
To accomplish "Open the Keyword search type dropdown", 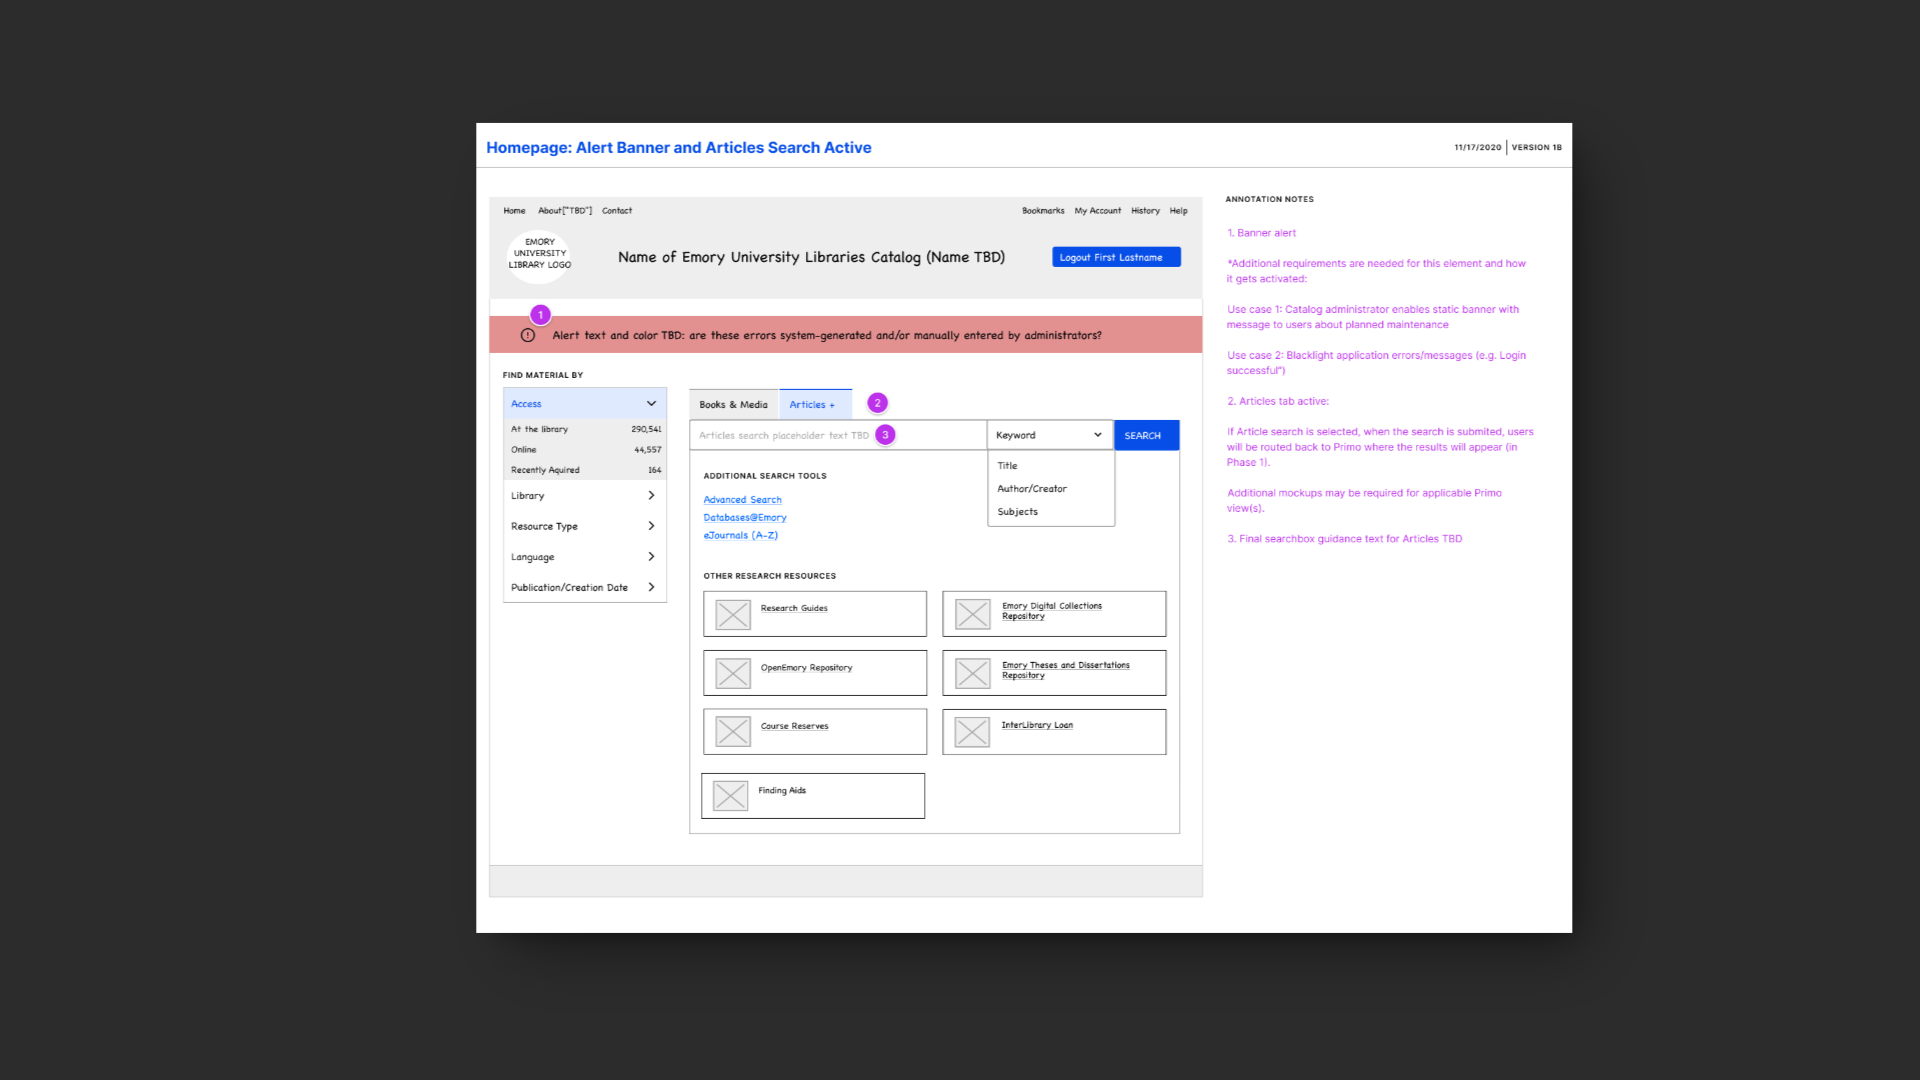I will (1049, 435).
